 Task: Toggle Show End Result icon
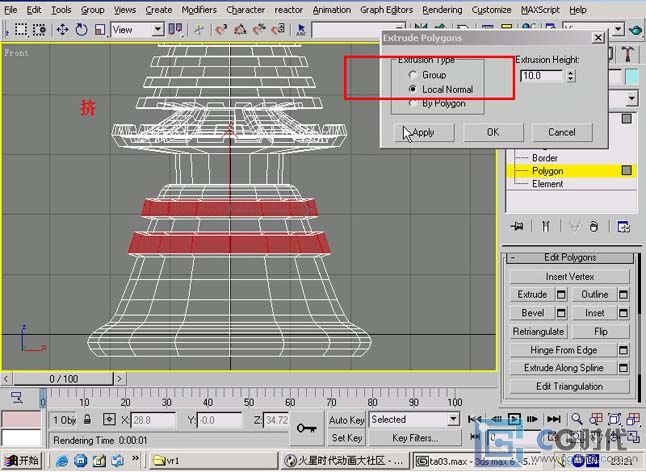click(545, 226)
